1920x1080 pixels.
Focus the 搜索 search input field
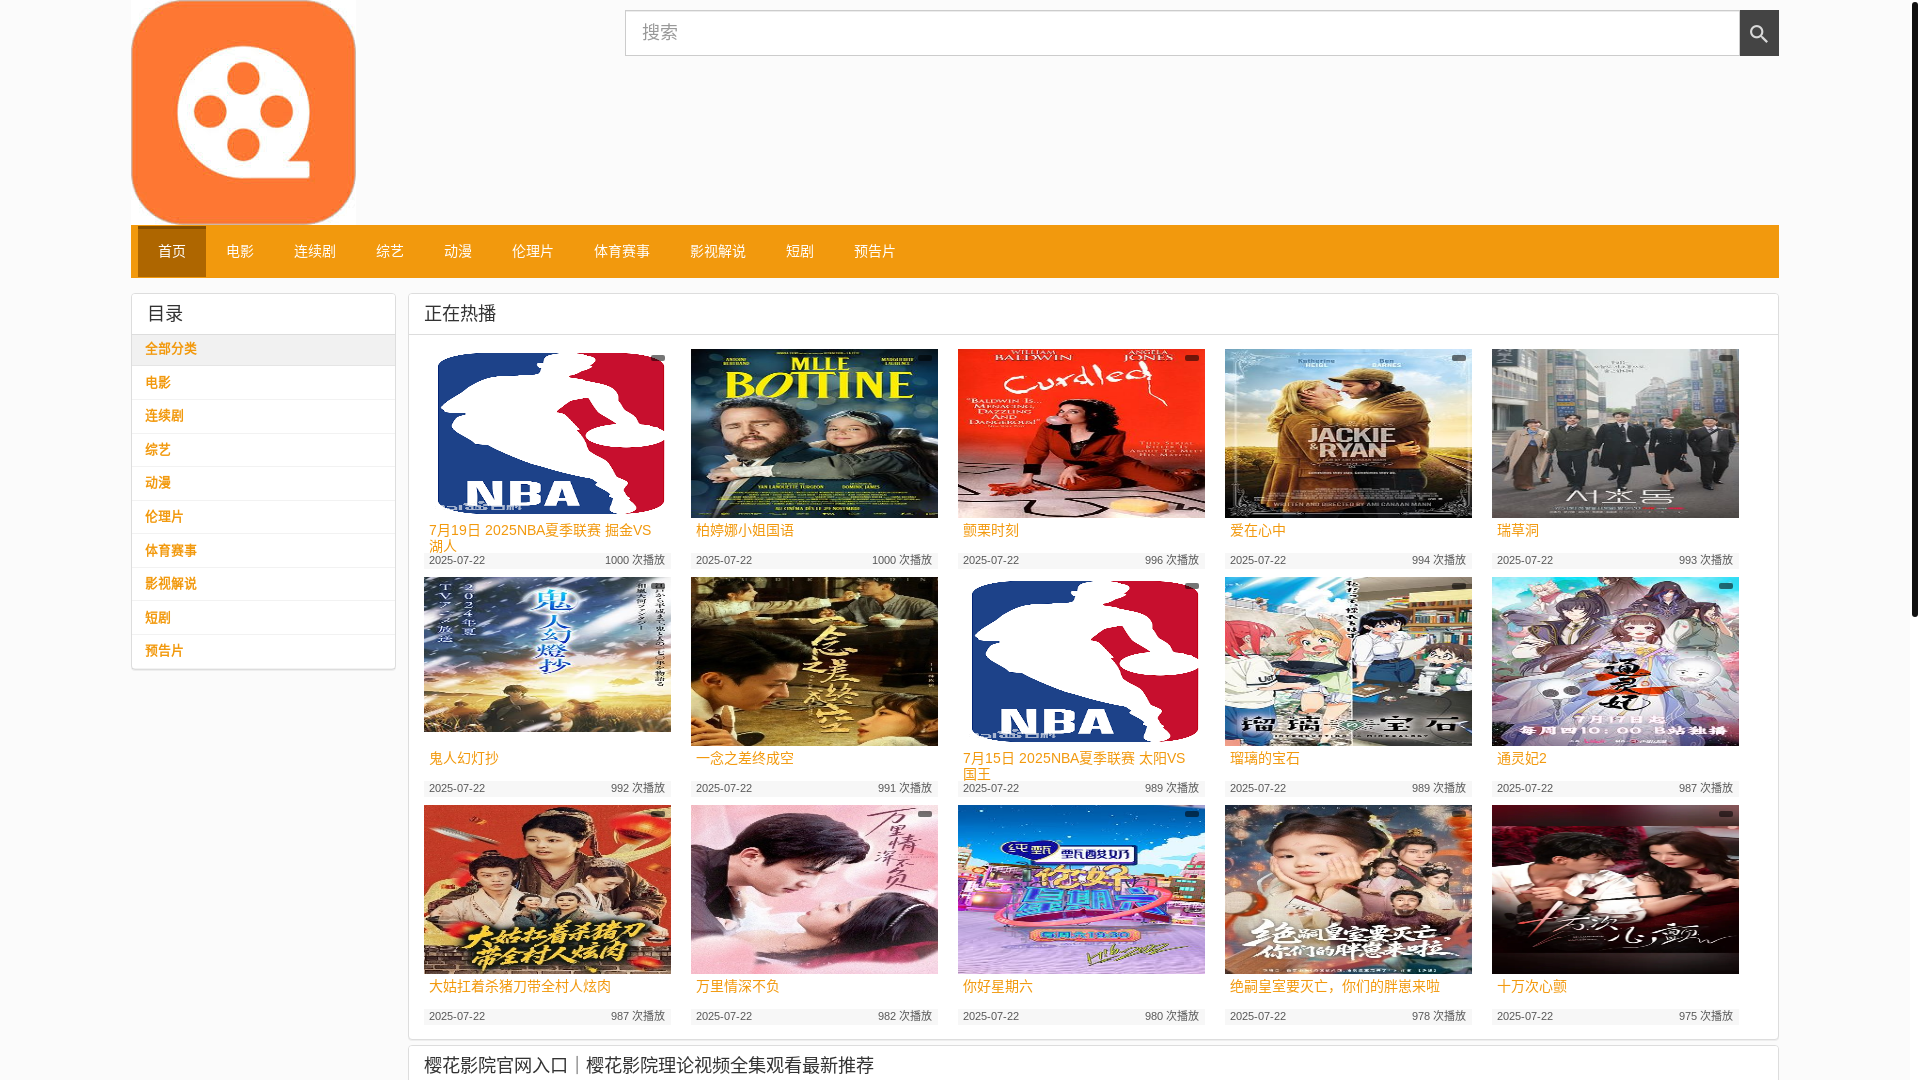coord(1182,33)
